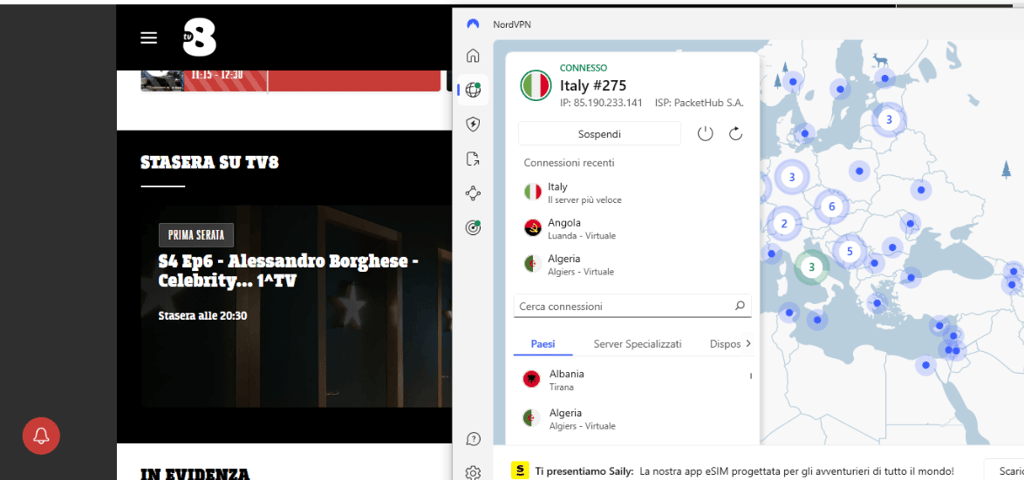The width and height of the screenshot is (1024, 480).
Task: Switch to the Paesi tab
Action: pyautogui.click(x=543, y=344)
